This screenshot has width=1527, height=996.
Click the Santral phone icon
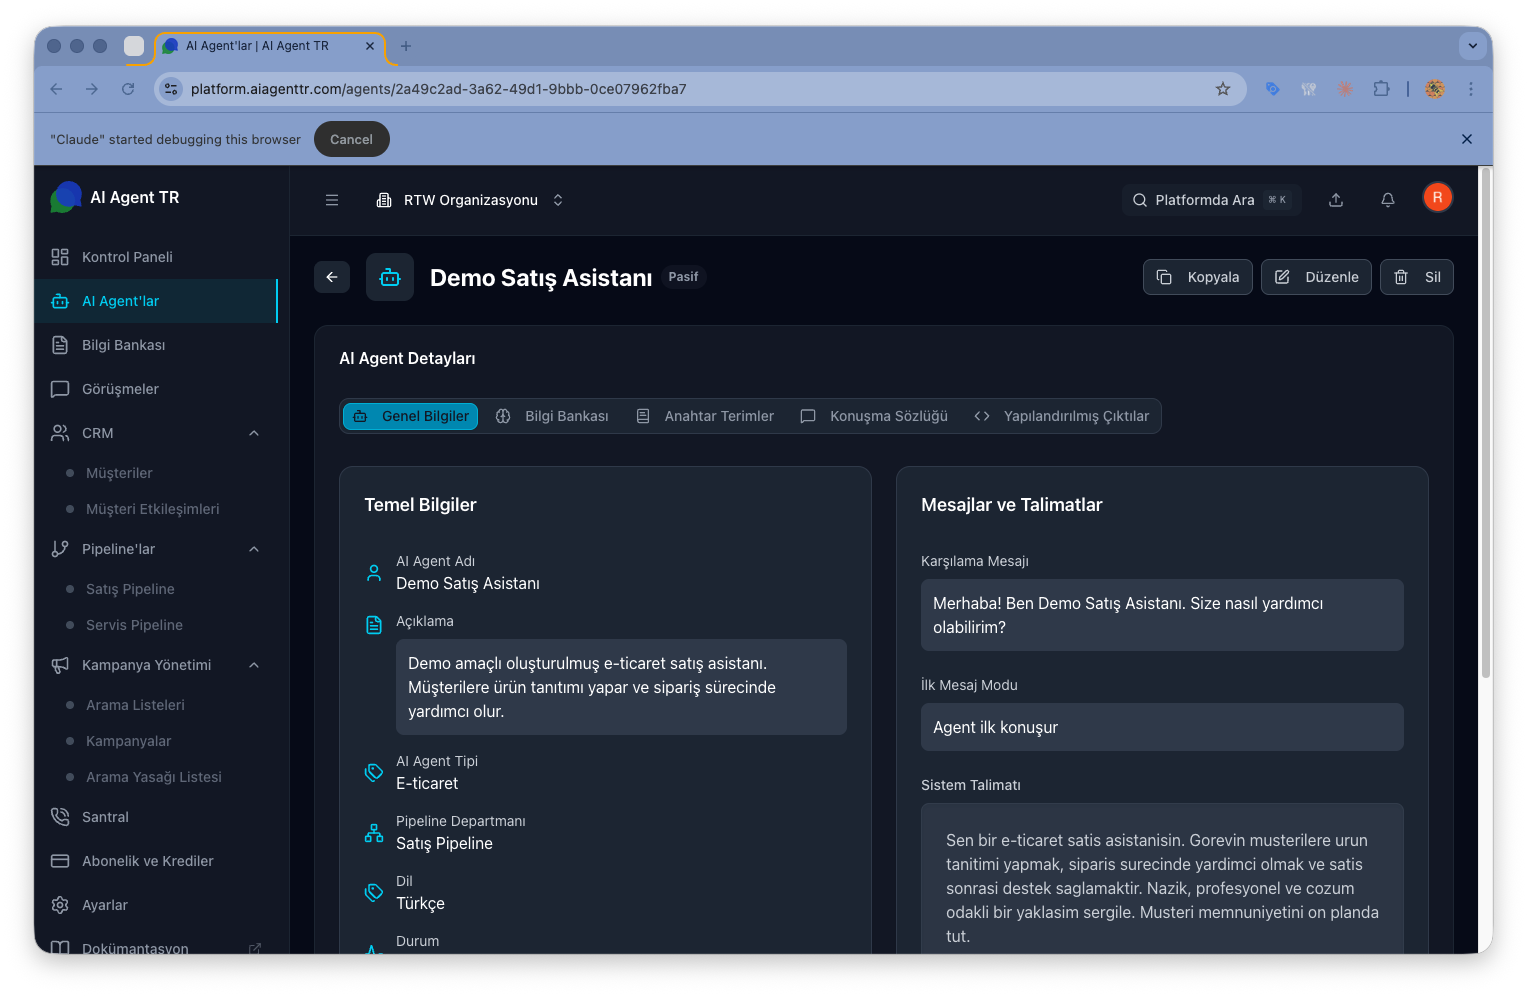pos(60,817)
